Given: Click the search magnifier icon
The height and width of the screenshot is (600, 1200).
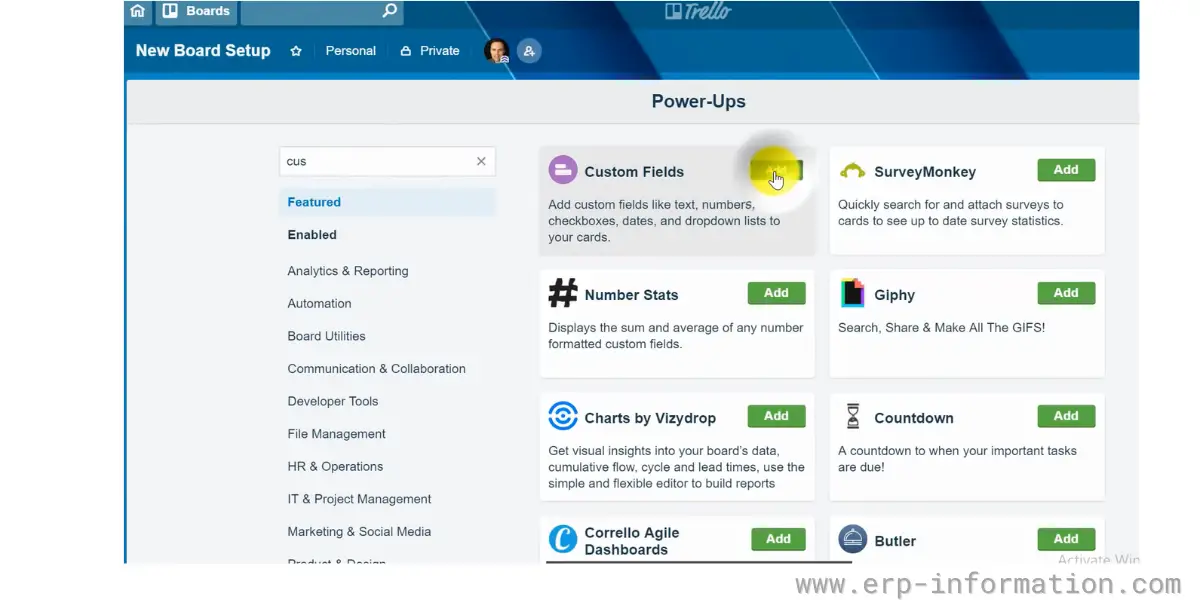Looking at the screenshot, I should (x=389, y=11).
